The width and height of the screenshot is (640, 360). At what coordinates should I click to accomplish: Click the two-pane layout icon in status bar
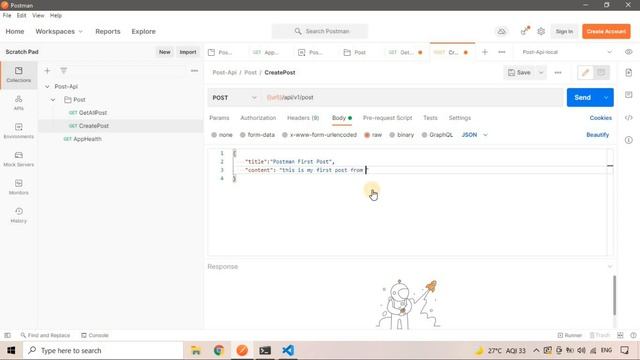click(620, 335)
